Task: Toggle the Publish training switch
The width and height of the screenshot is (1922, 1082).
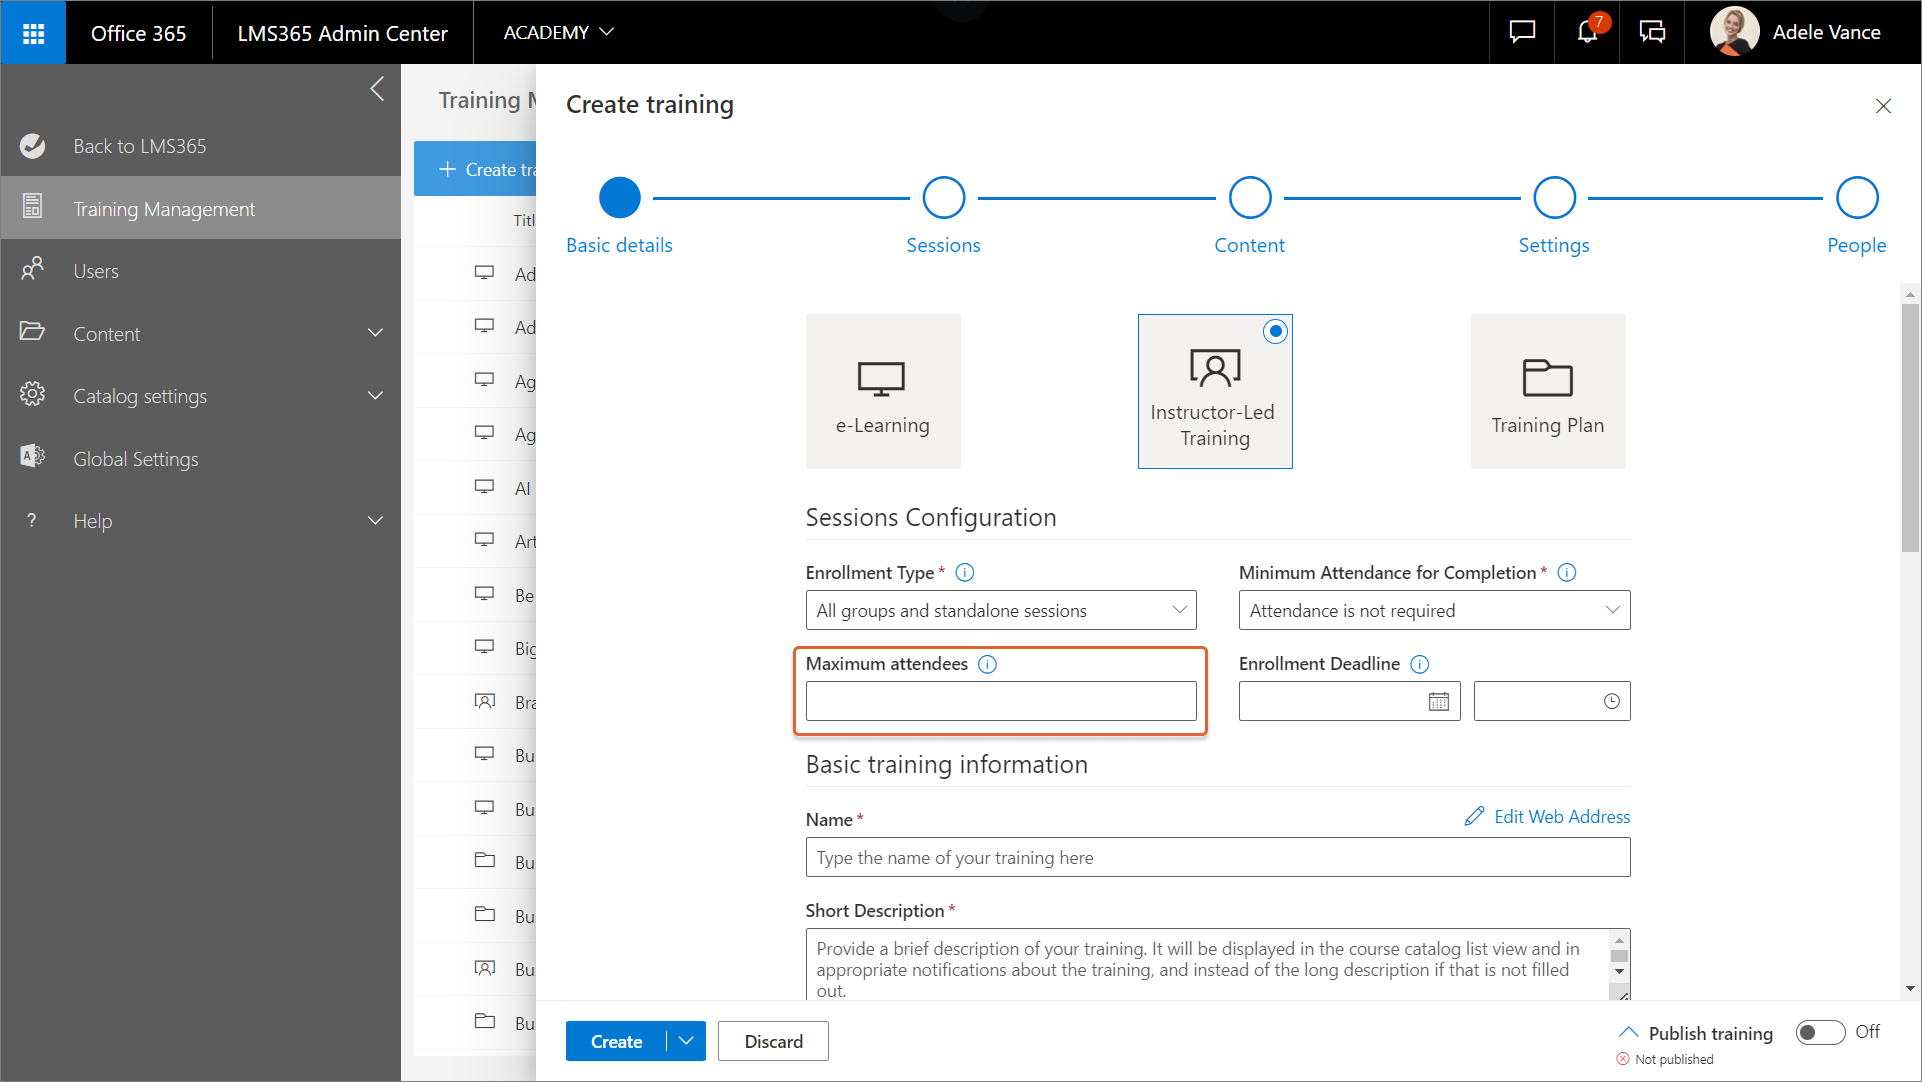Action: click(x=1819, y=1032)
